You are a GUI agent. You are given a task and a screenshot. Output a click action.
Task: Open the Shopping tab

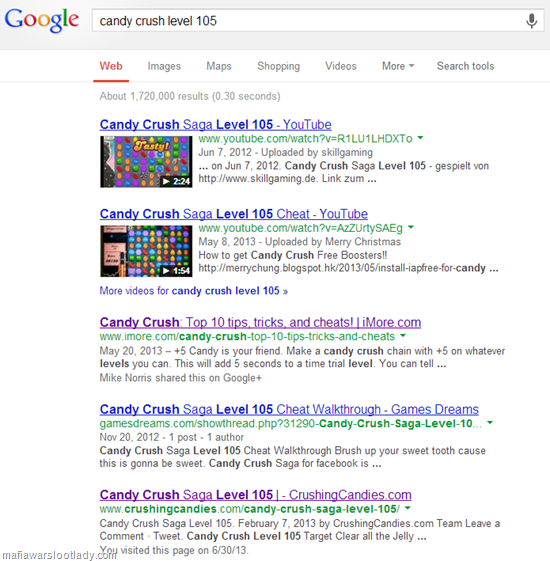[278, 66]
